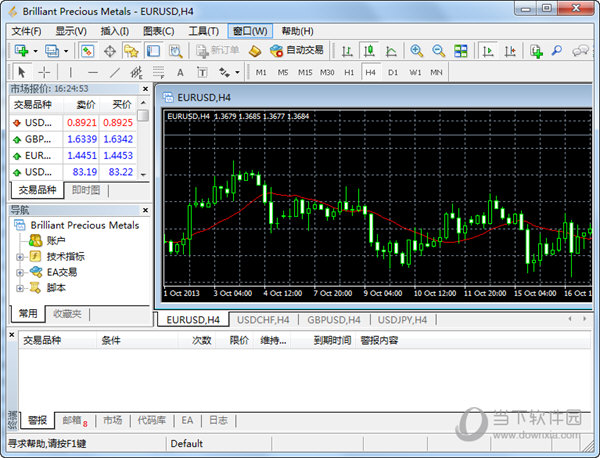Select the vertical line drawing tool

(x=70, y=72)
